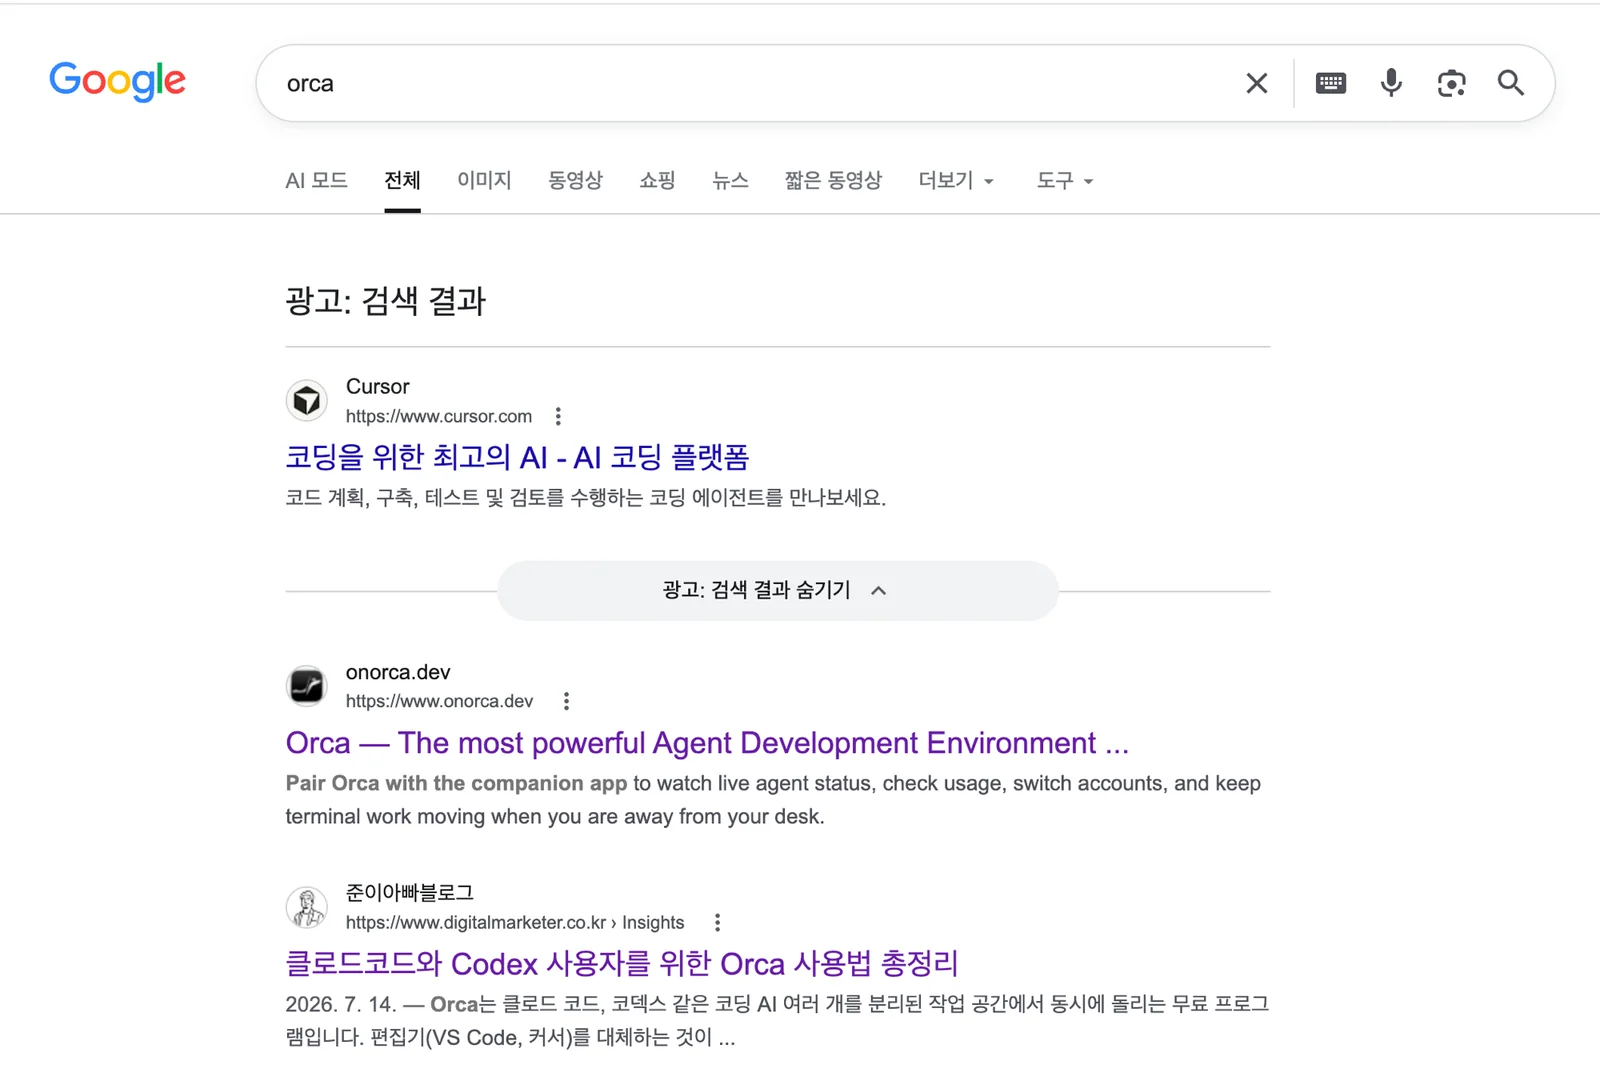This screenshot has width=1600, height=1085.
Task: Click the 광고: 검색 결과 heading
Action: click(x=385, y=301)
